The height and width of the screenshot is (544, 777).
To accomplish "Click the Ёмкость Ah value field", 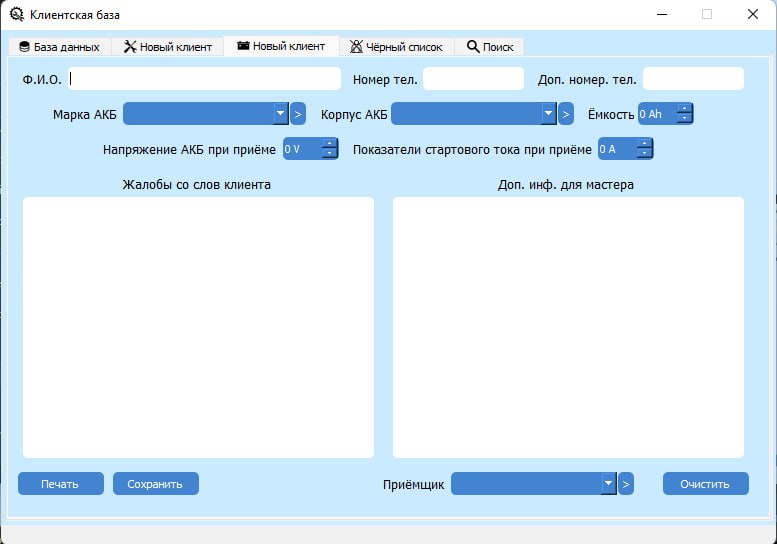I will tap(657, 114).
